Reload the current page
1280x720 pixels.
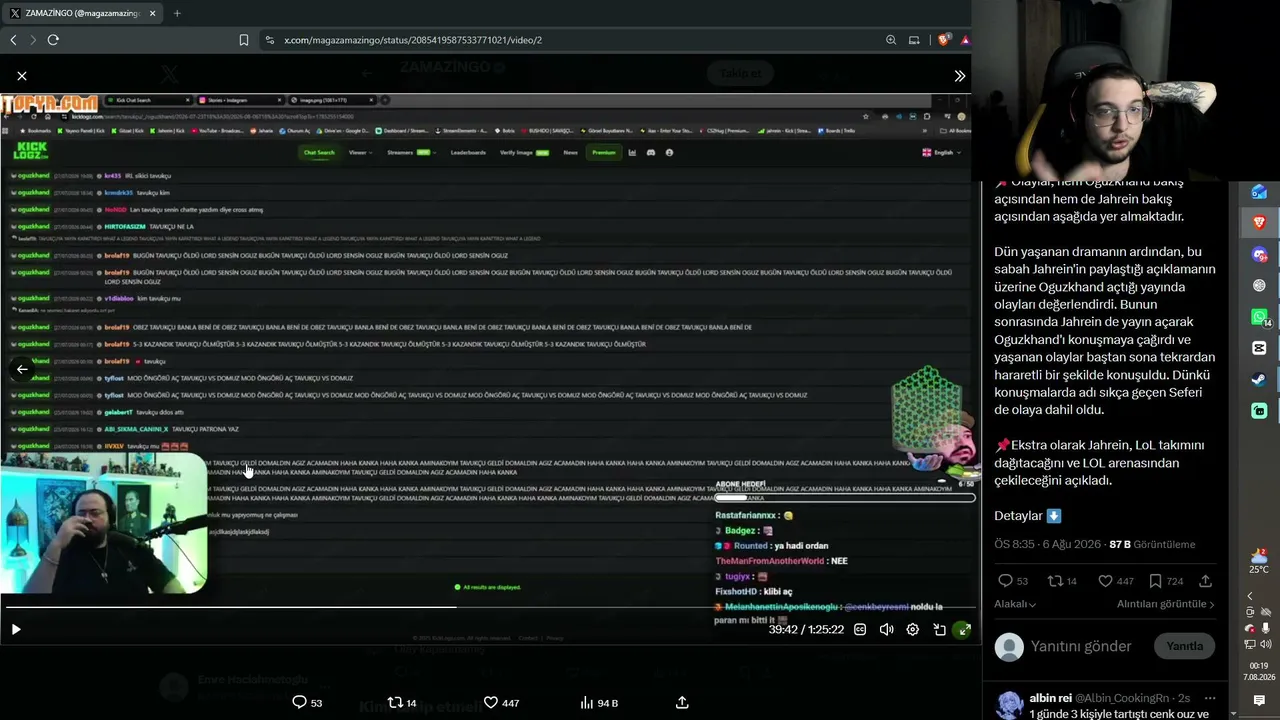(x=53, y=40)
